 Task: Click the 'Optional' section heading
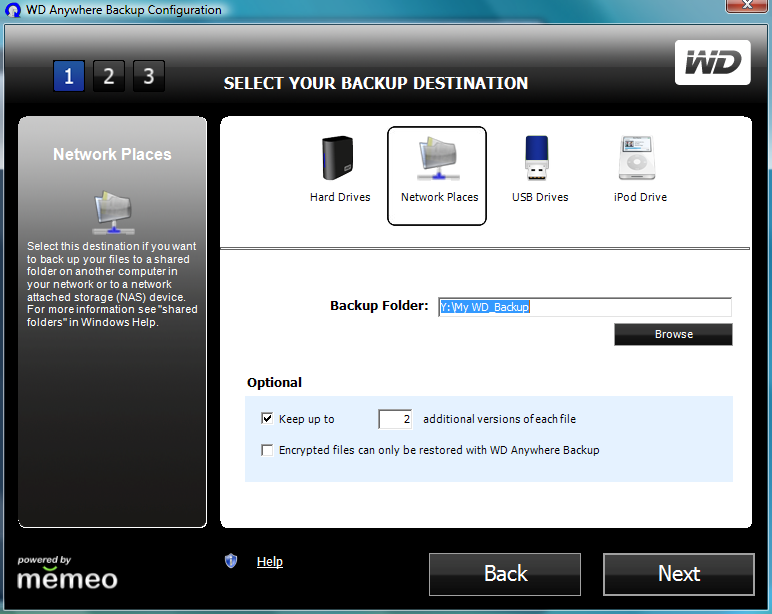pyautogui.click(x=274, y=383)
